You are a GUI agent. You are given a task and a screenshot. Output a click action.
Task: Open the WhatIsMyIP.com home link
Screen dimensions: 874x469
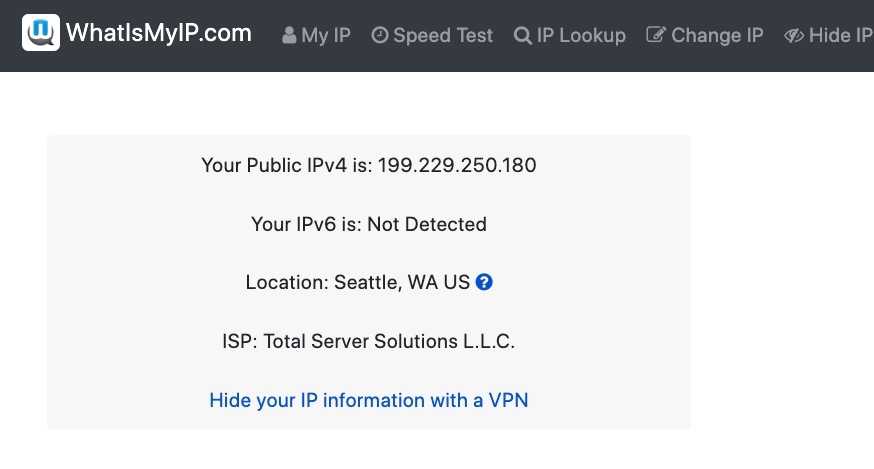[x=158, y=34]
